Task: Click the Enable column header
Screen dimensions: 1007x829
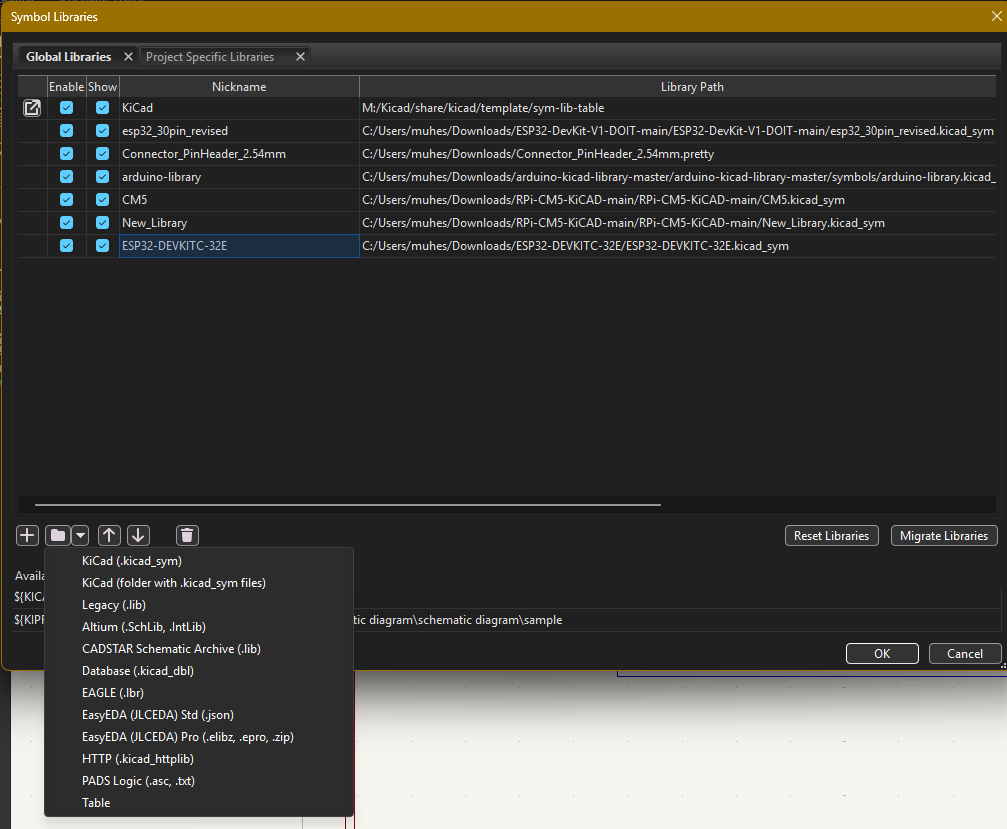Action: 67,87
